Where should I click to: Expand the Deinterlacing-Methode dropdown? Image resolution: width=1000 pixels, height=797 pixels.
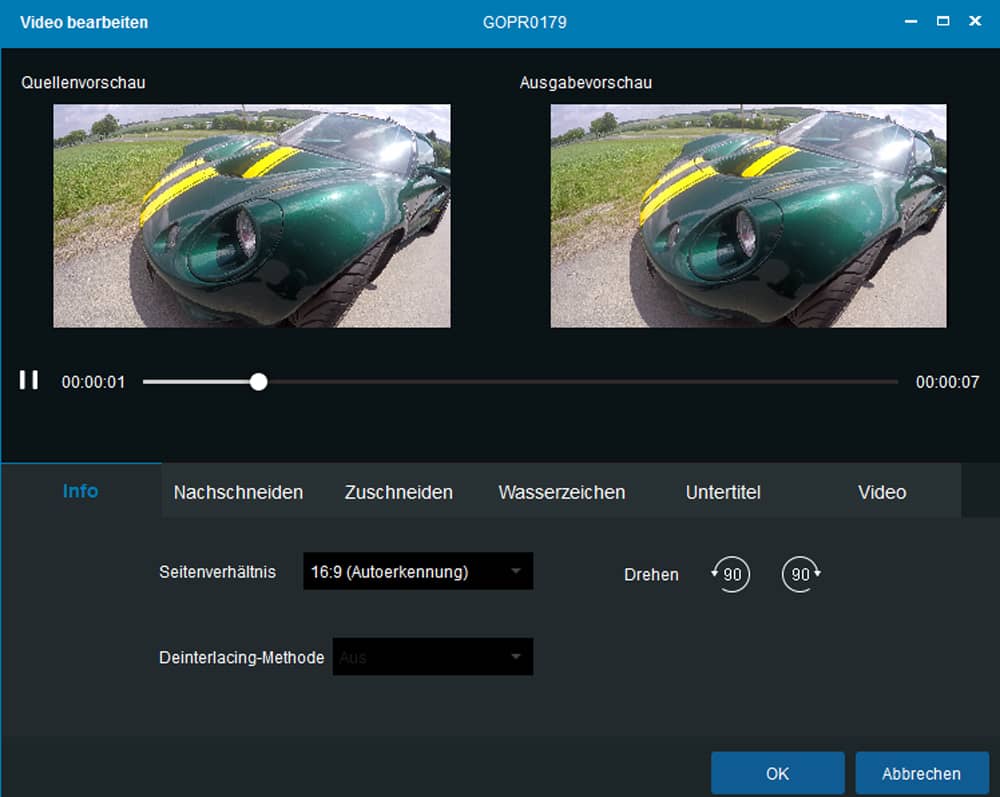coord(432,657)
